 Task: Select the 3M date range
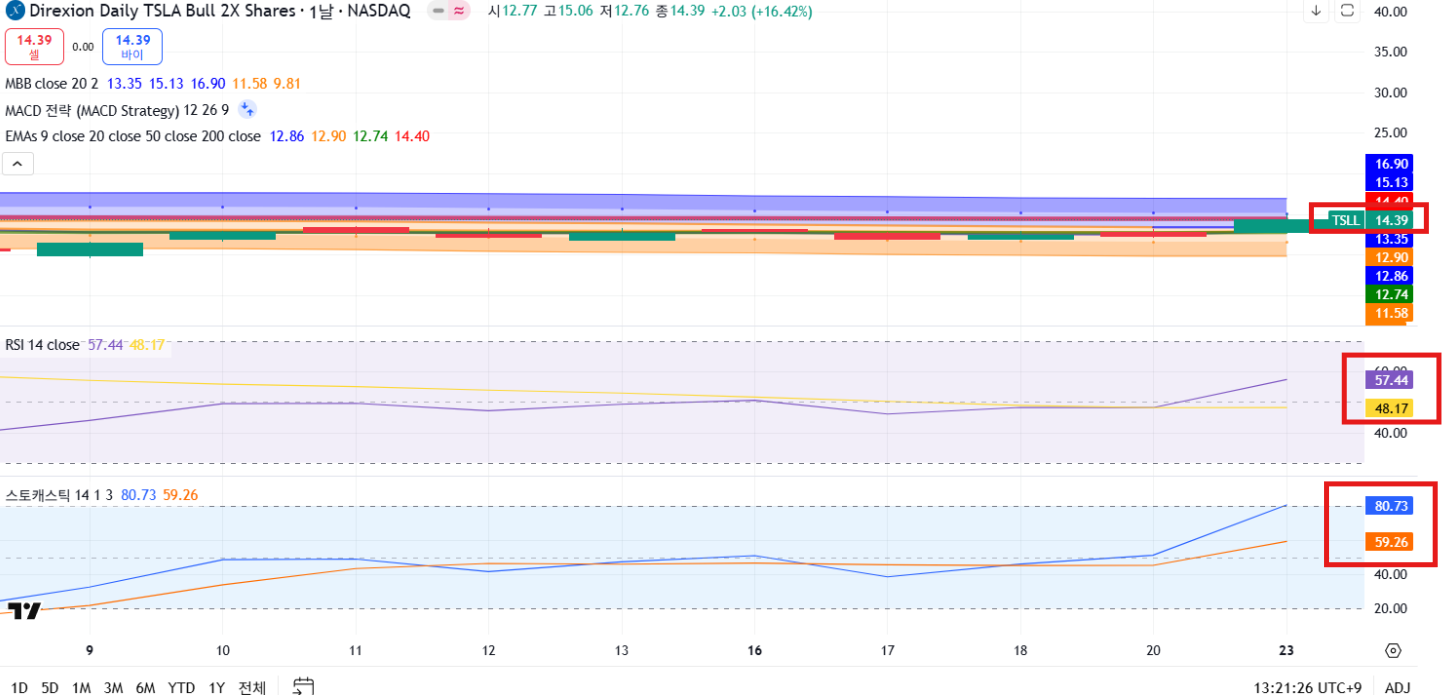pyautogui.click(x=113, y=688)
